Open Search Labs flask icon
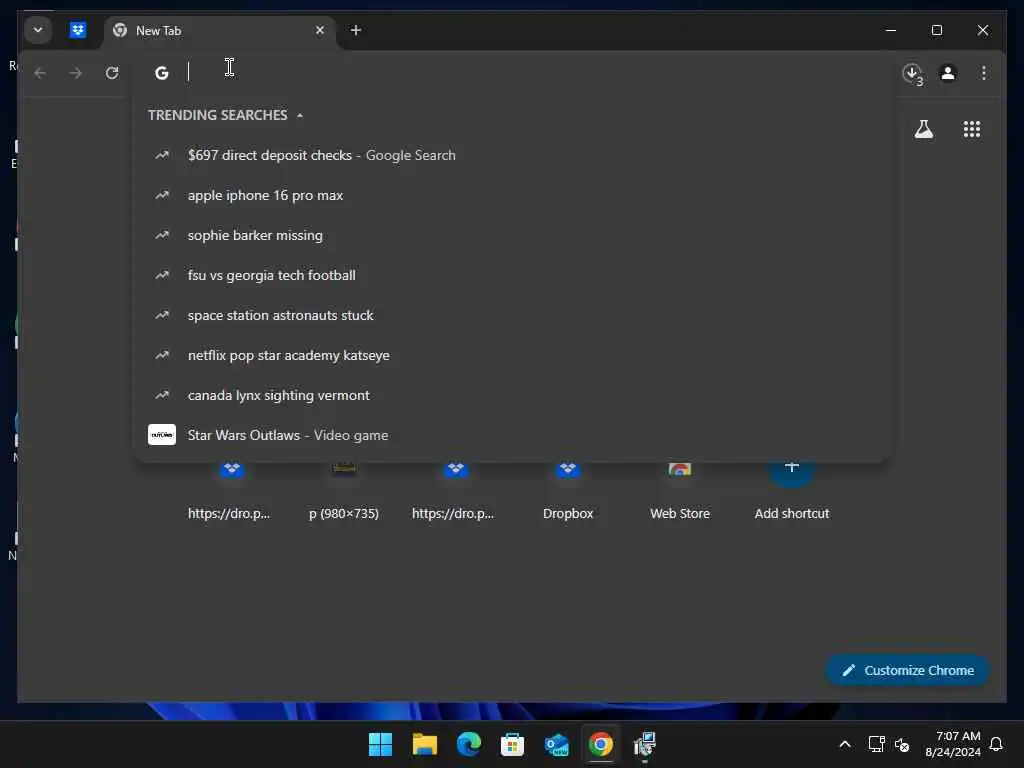 [923, 129]
